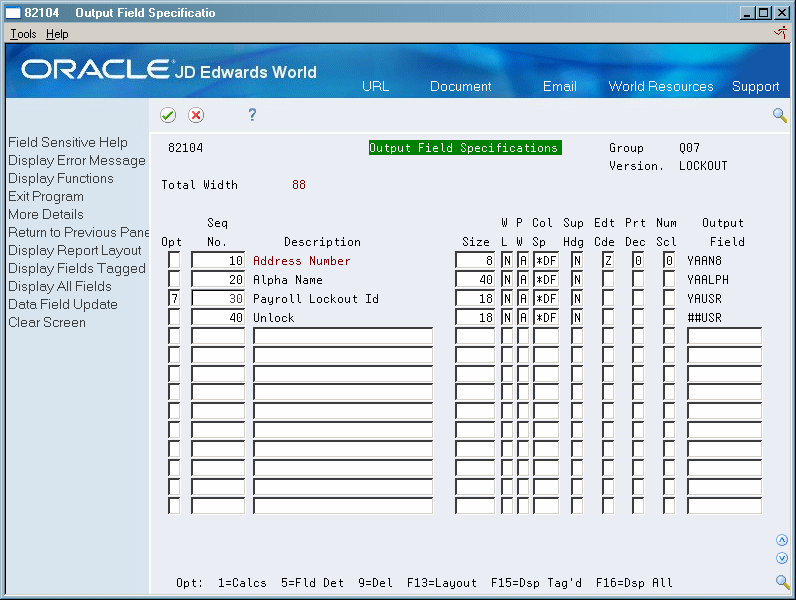Open help via blue question mark icon
796x600 pixels.
(252, 115)
